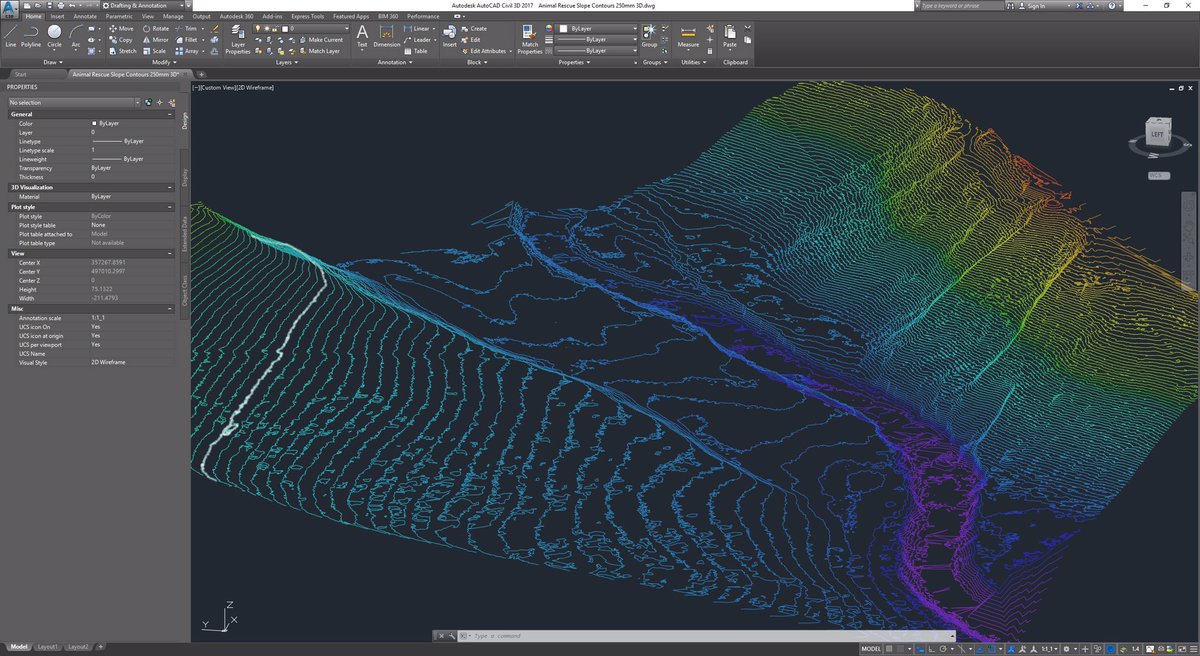
Task: Click the viewport label 2D Wireframe
Action: pyautogui.click(x=255, y=88)
